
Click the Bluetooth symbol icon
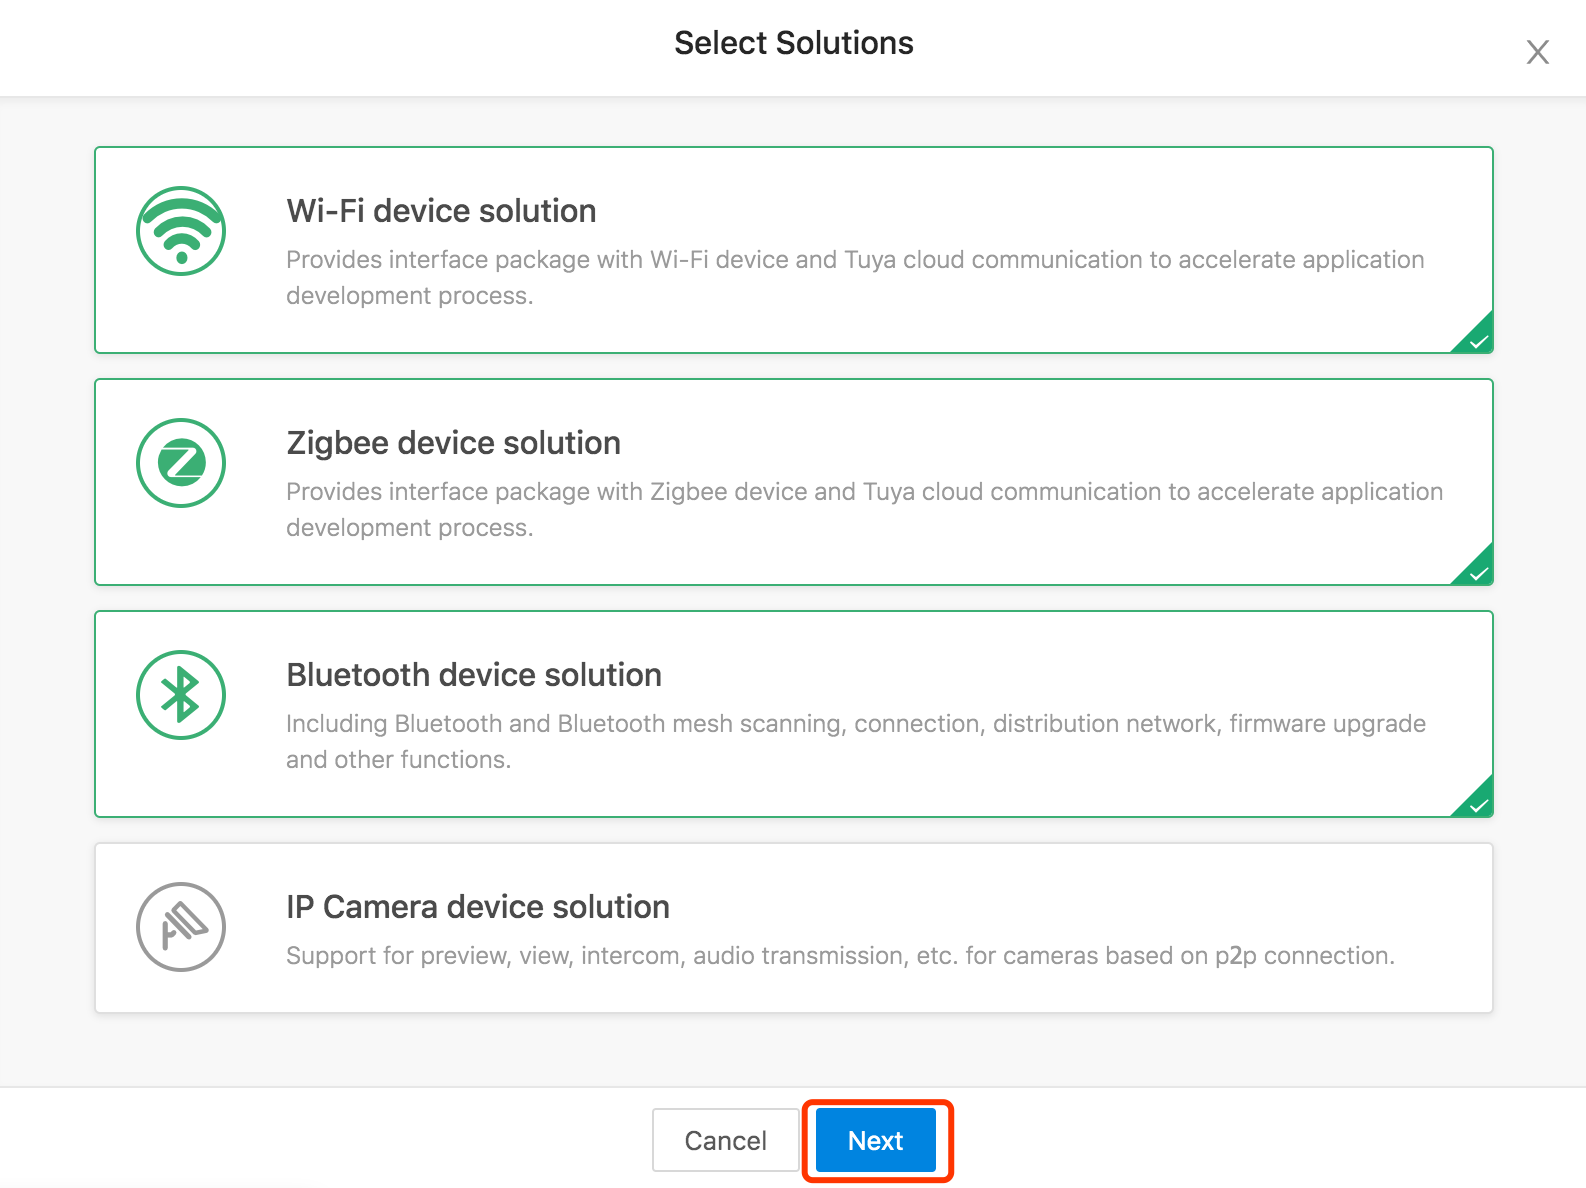181,695
